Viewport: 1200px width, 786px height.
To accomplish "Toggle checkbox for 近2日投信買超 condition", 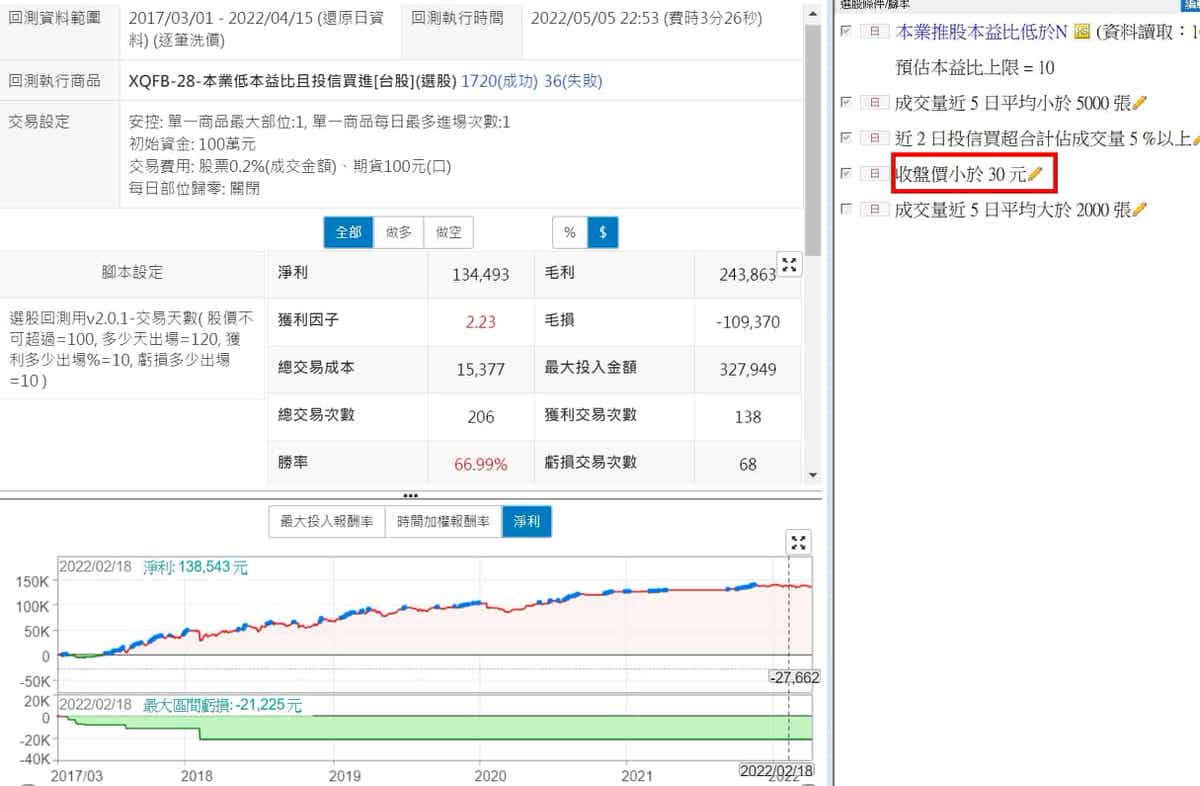I will (x=847, y=138).
